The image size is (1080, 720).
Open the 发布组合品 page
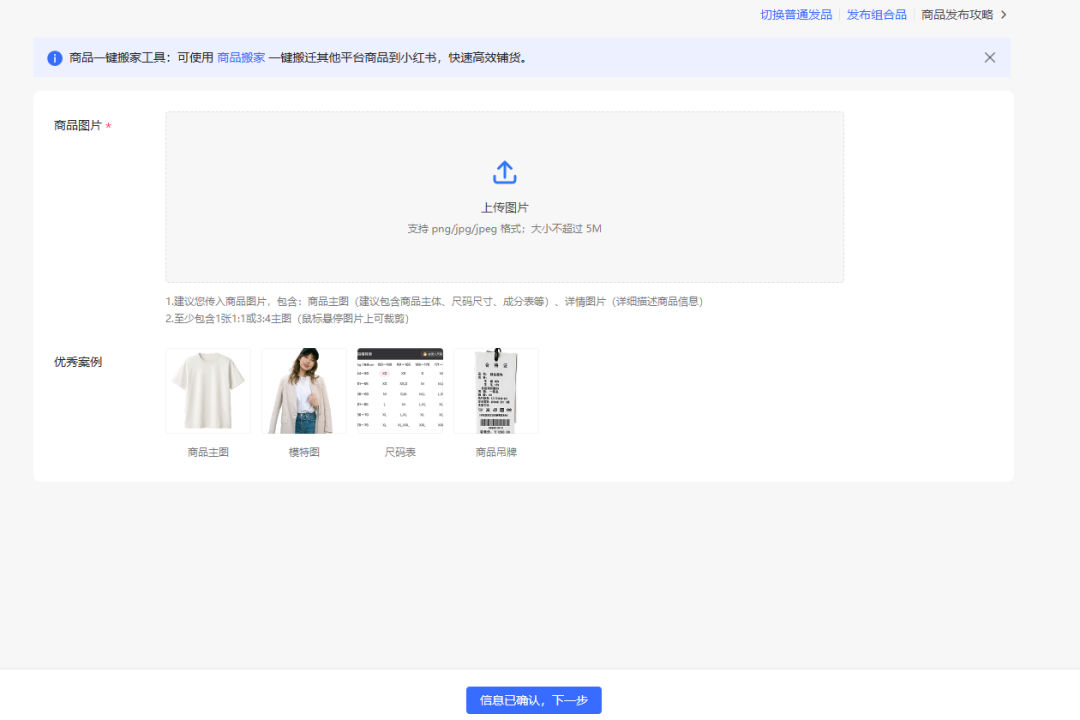(875, 15)
